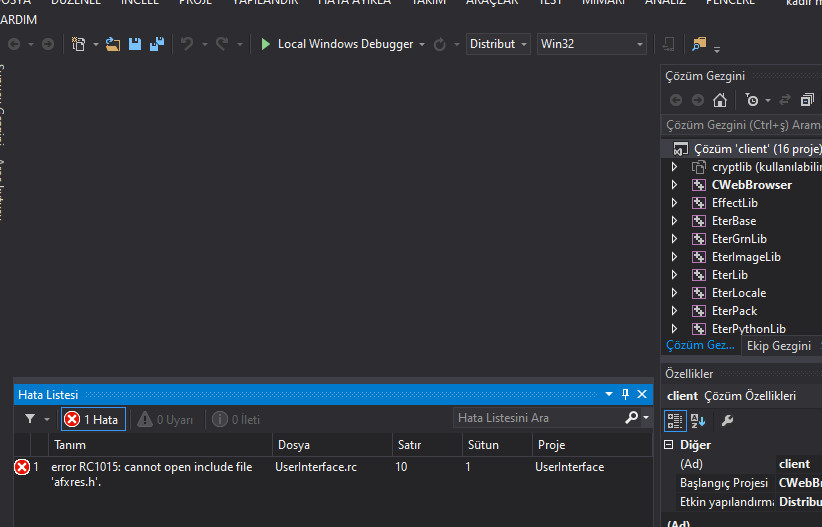Click the sync with active document icon
This screenshot has height=527, width=822.
click(x=785, y=100)
